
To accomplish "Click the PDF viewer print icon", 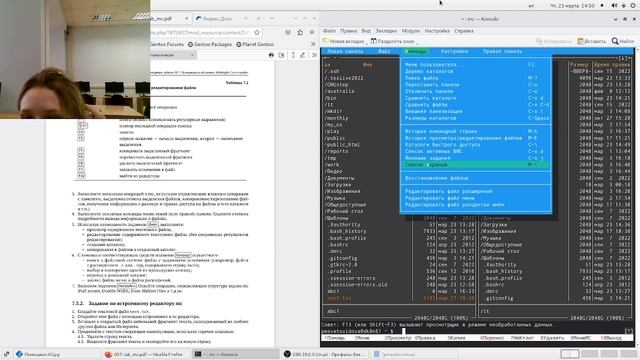I will [271, 55].
